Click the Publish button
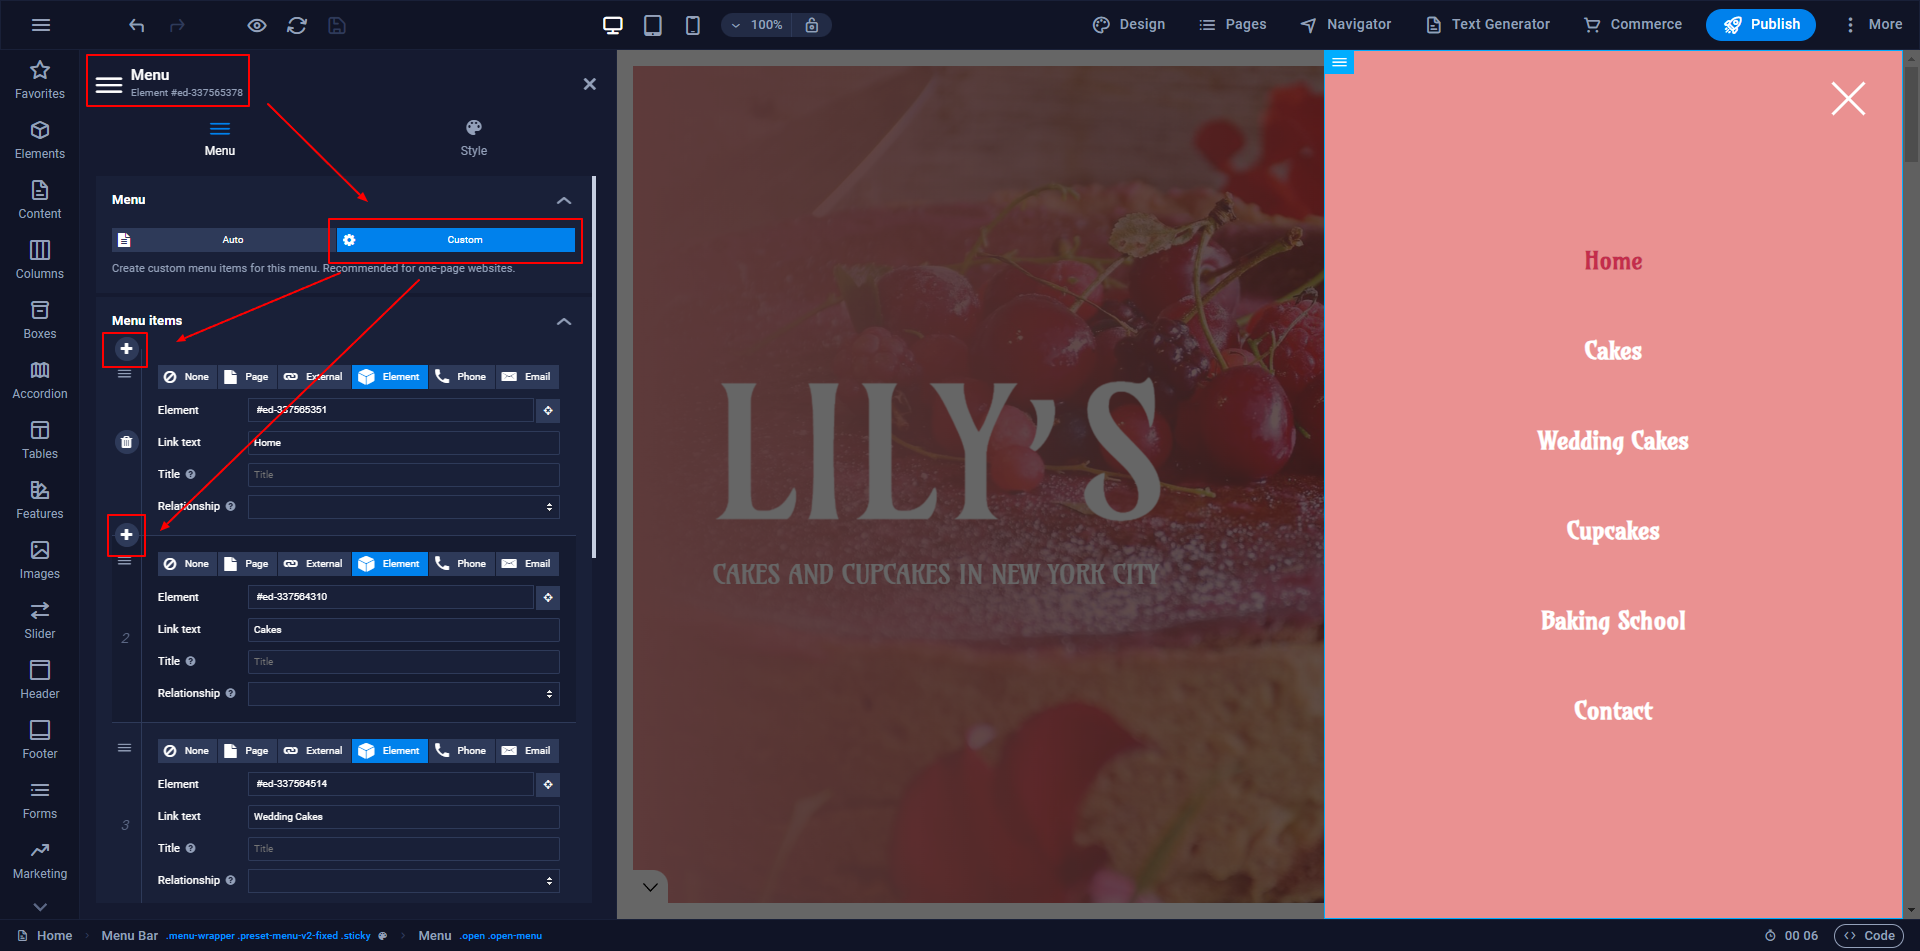Viewport: 1920px width, 951px height. click(x=1760, y=25)
